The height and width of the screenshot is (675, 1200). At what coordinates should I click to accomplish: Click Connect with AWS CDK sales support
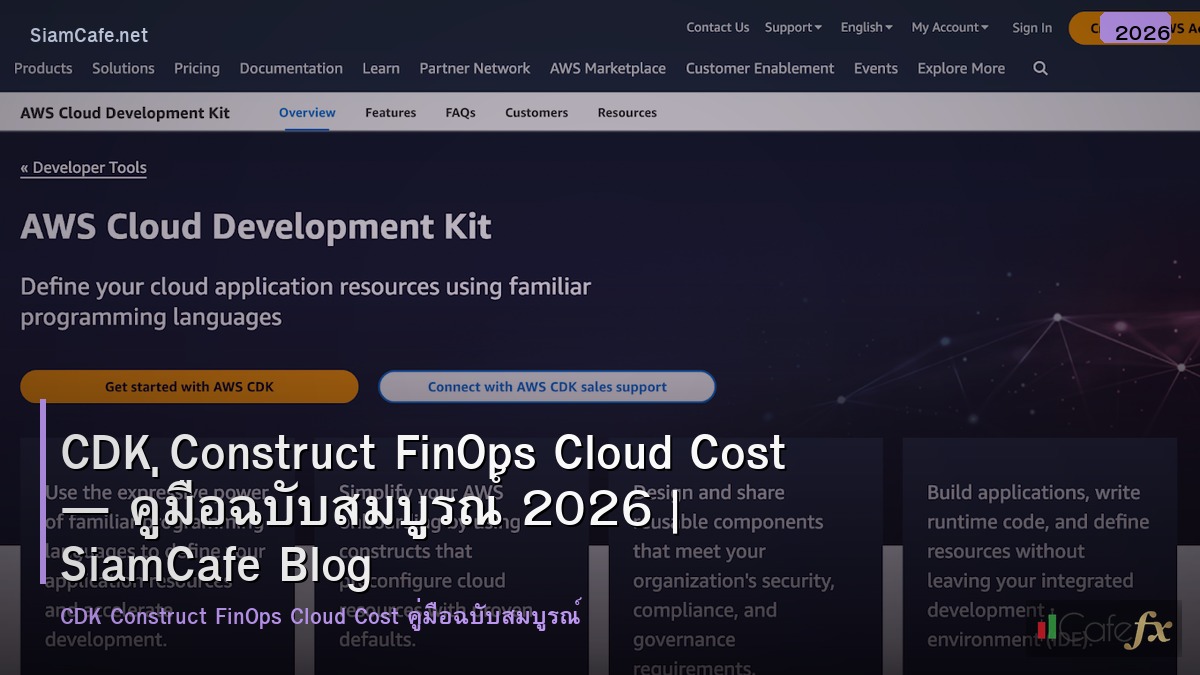(x=547, y=386)
